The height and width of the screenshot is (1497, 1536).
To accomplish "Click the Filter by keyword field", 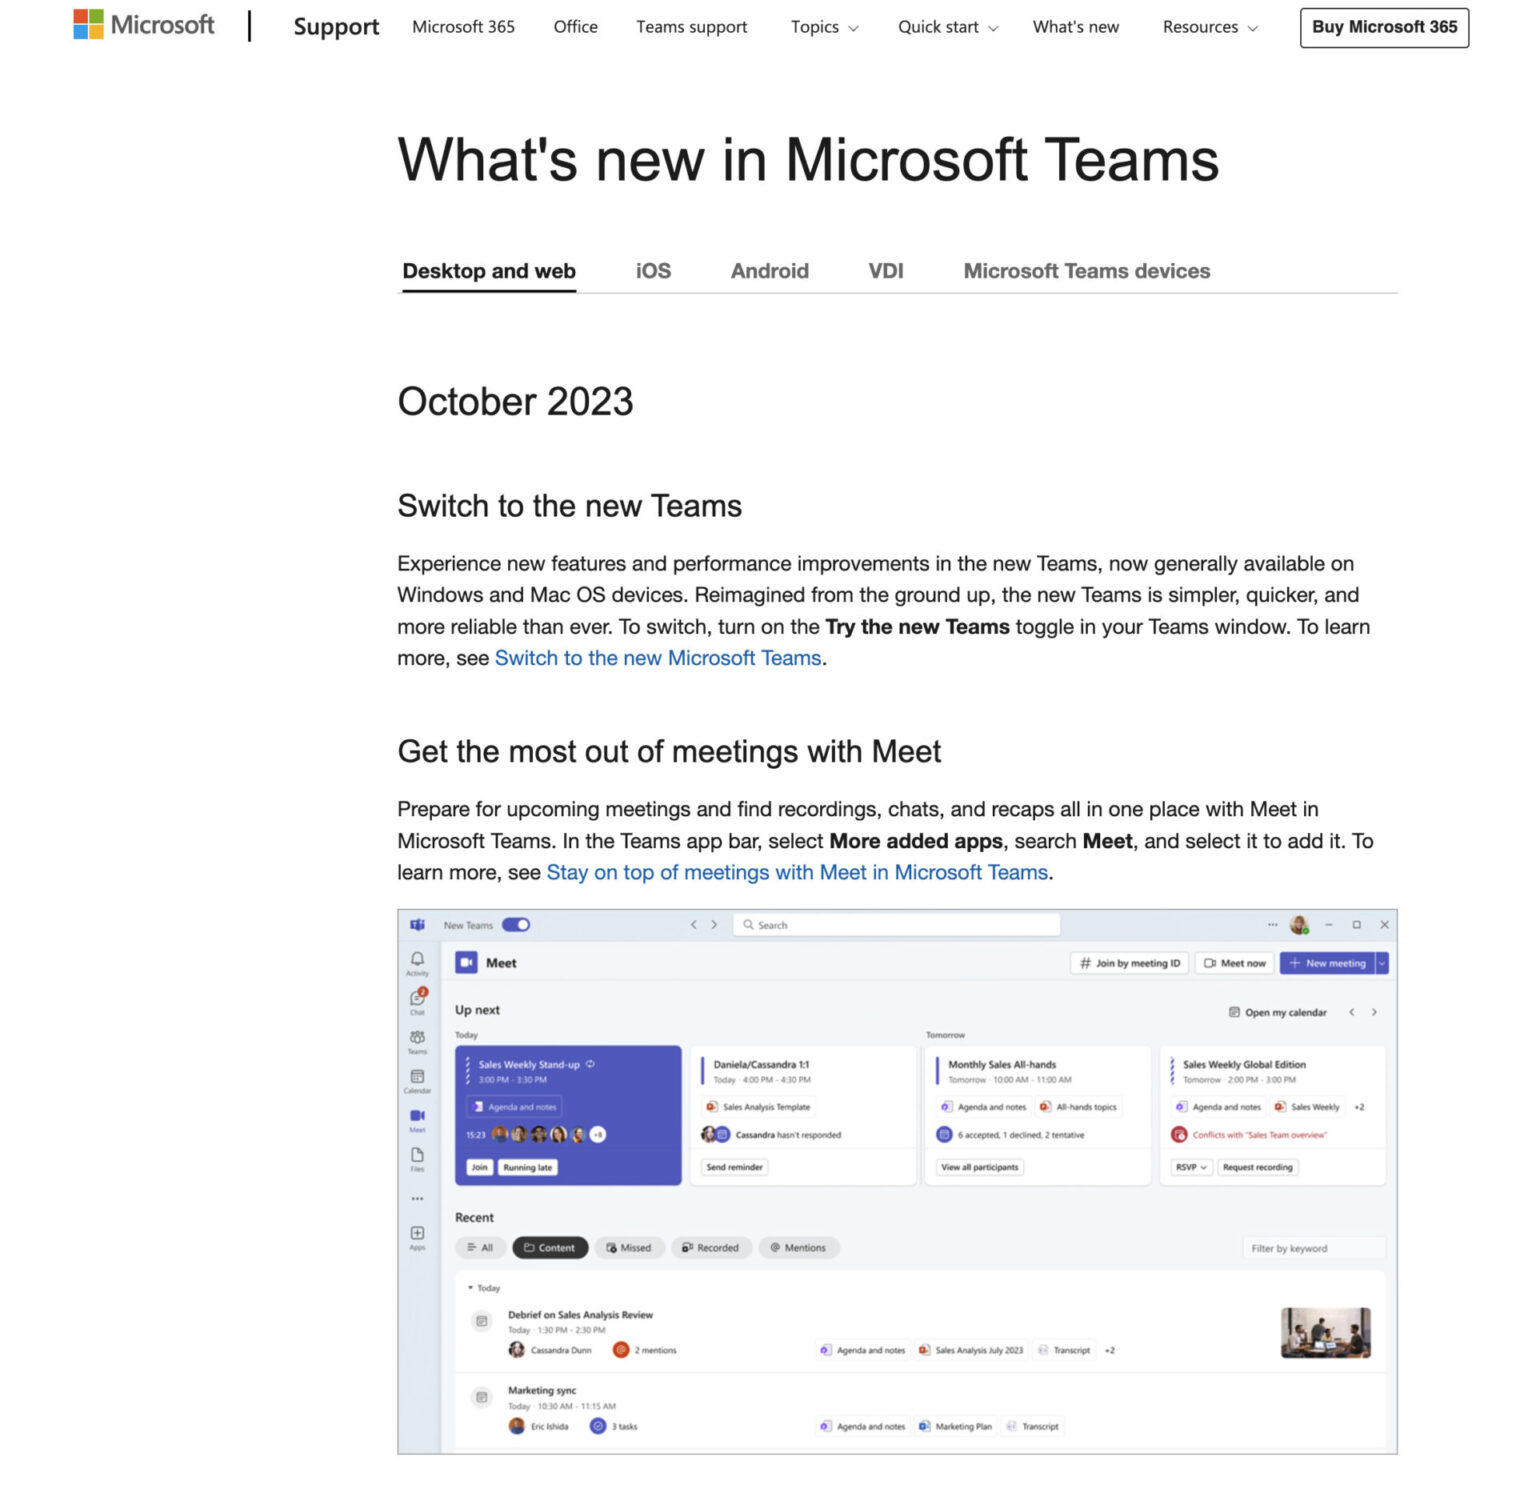I will click(x=1313, y=1248).
